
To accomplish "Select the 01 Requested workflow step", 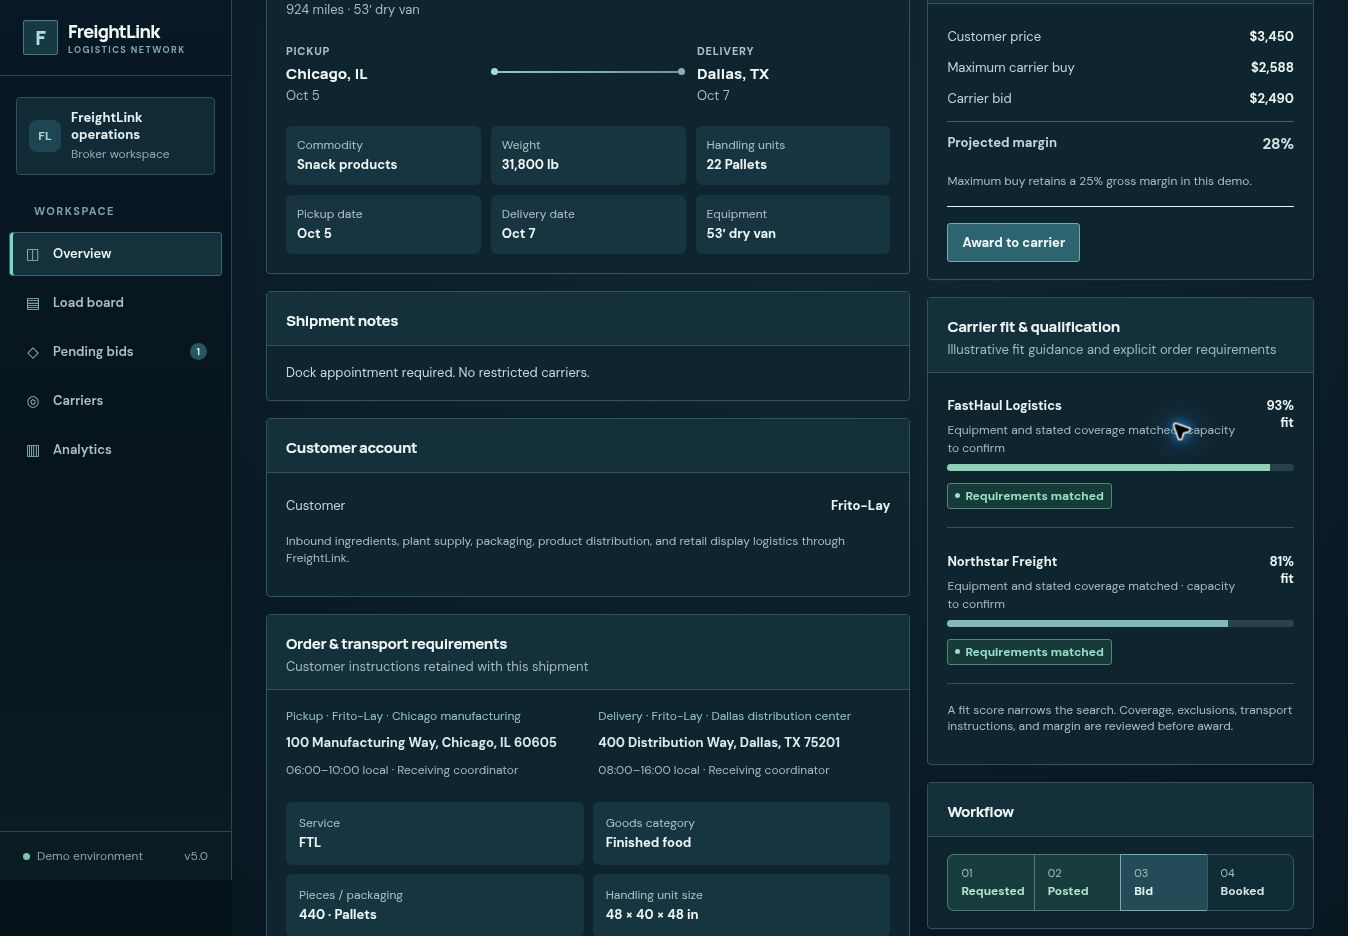I will (991, 882).
